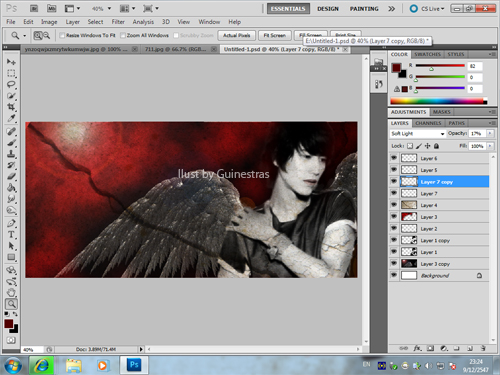
Task: Select the Move tool
Action: [11, 62]
